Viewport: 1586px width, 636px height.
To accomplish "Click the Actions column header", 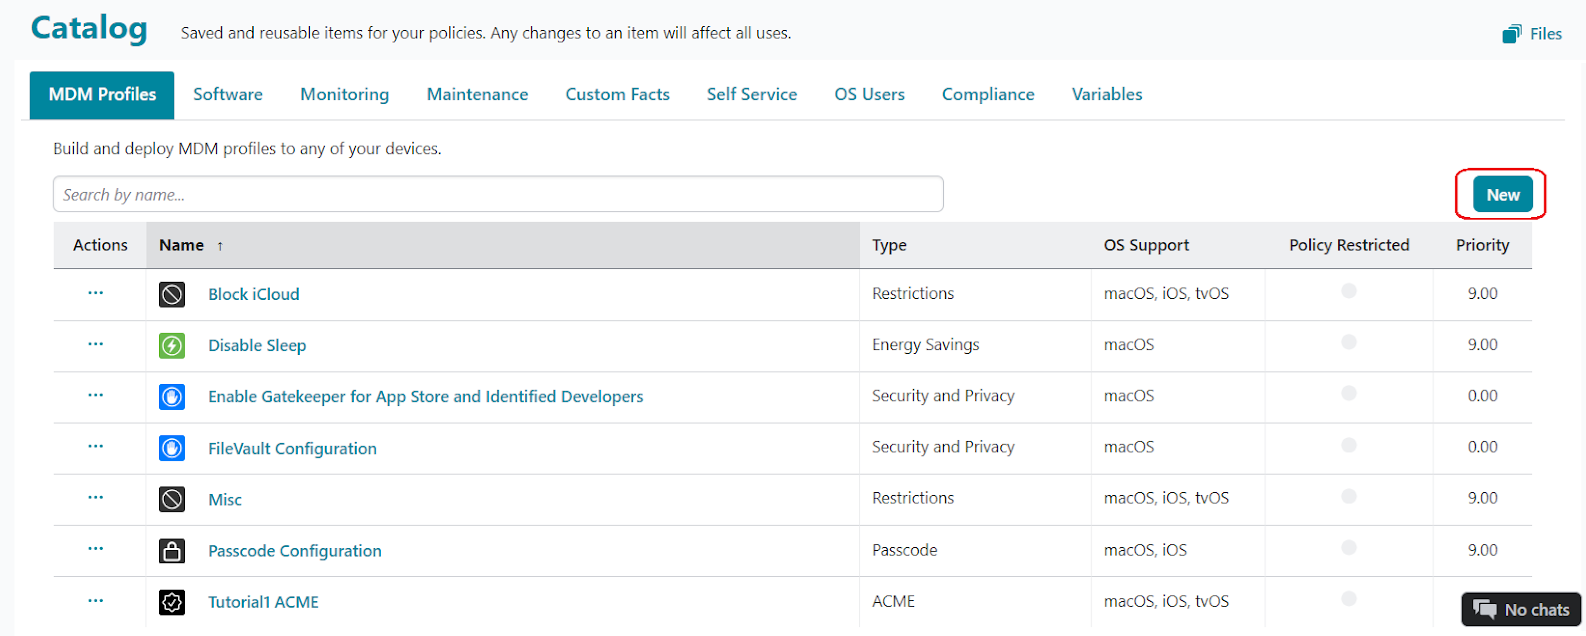I will [x=100, y=245].
